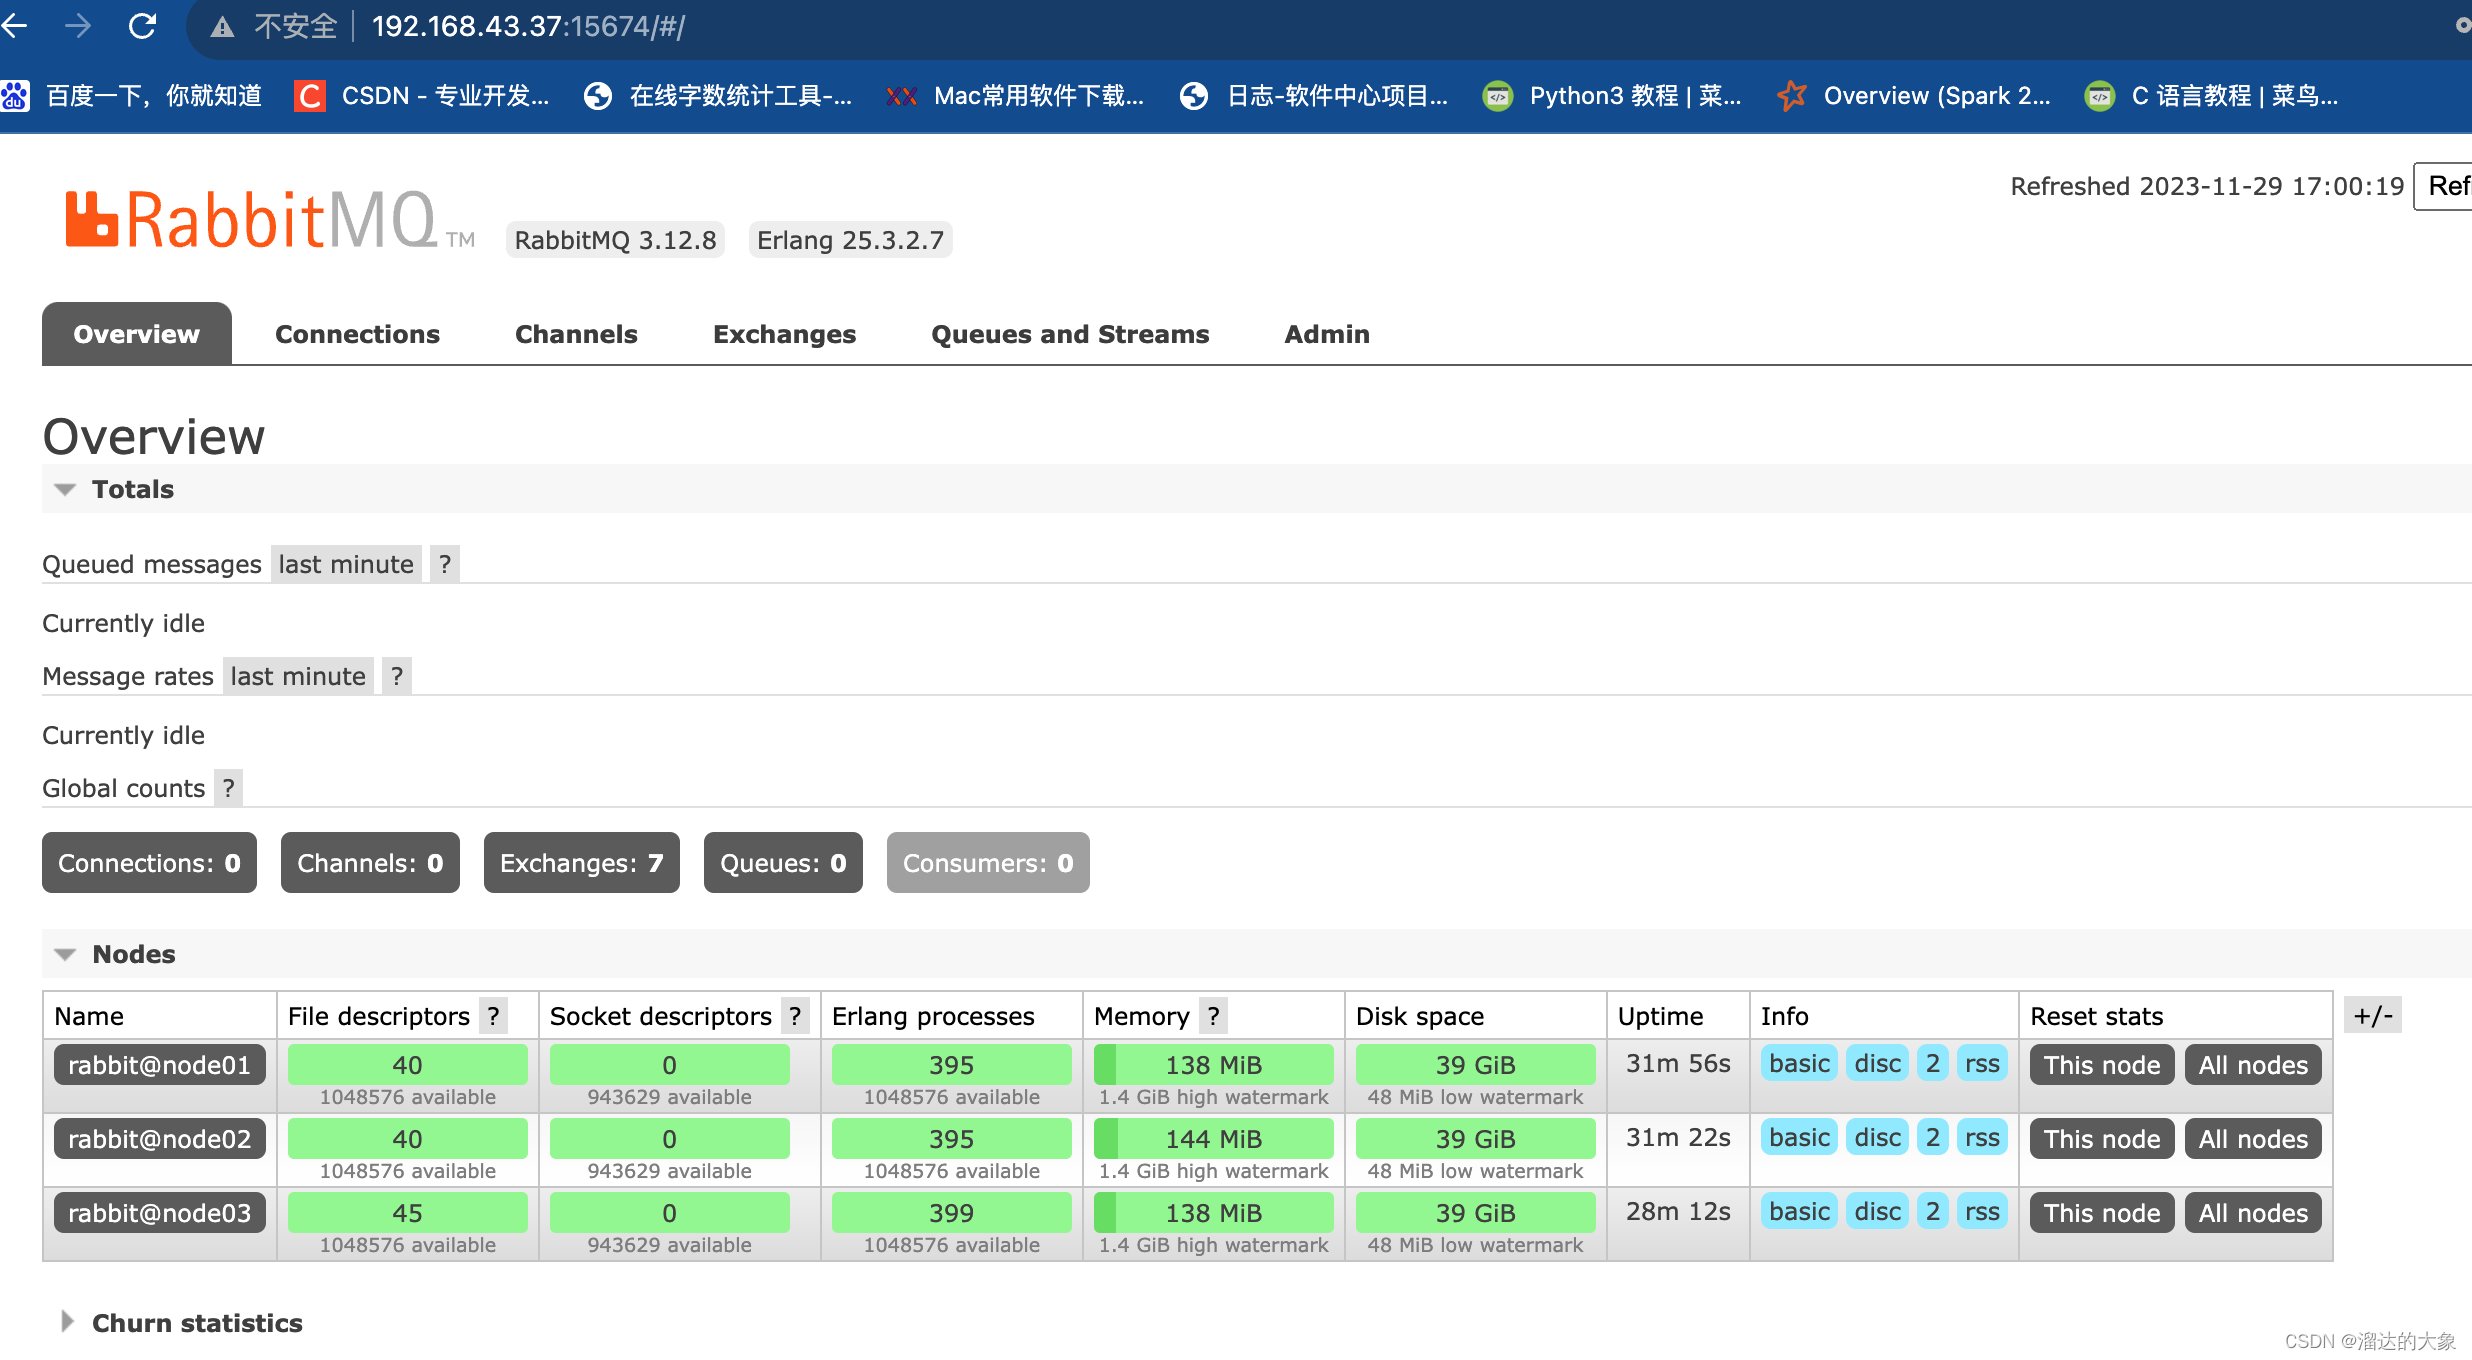
Task: Reset stats for This node on node01
Action: pyautogui.click(x=2102, y=1065)
